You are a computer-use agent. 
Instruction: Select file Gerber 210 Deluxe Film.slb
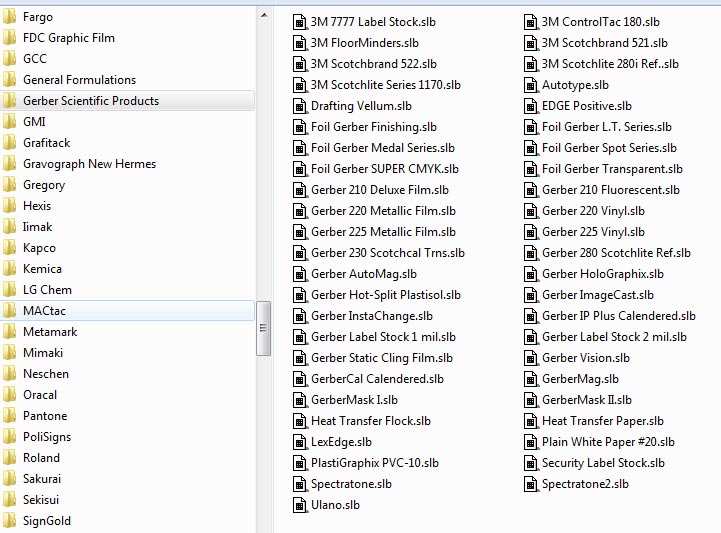[379, 190]
